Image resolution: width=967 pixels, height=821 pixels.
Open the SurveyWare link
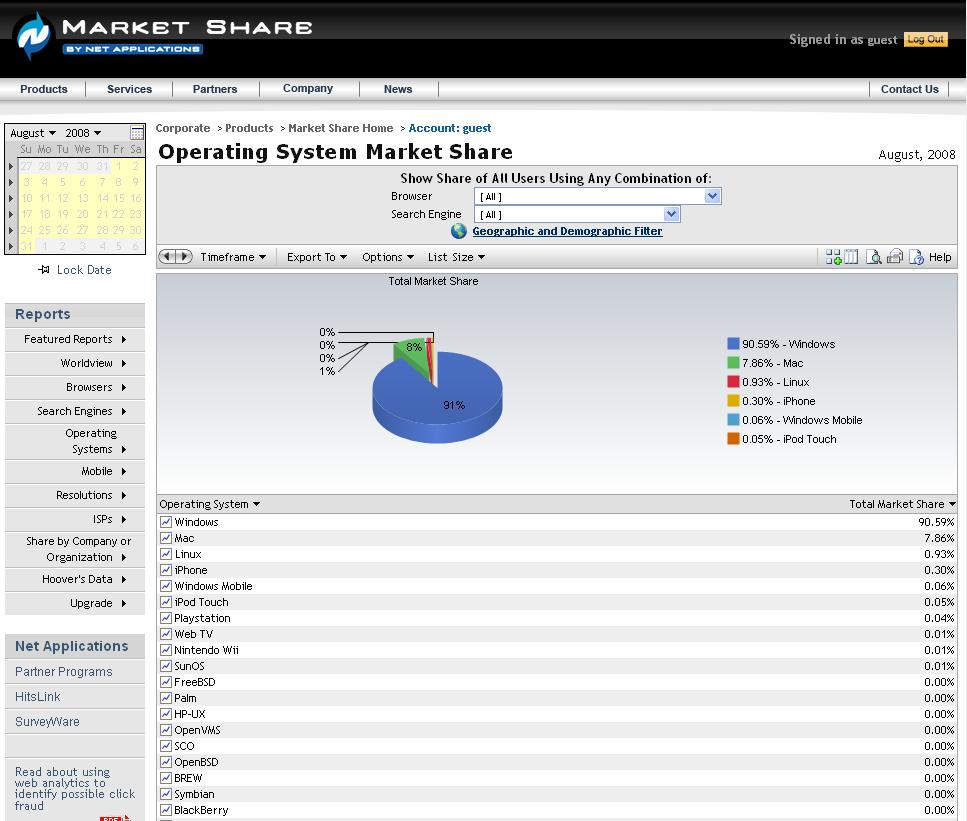click(47, 722)
